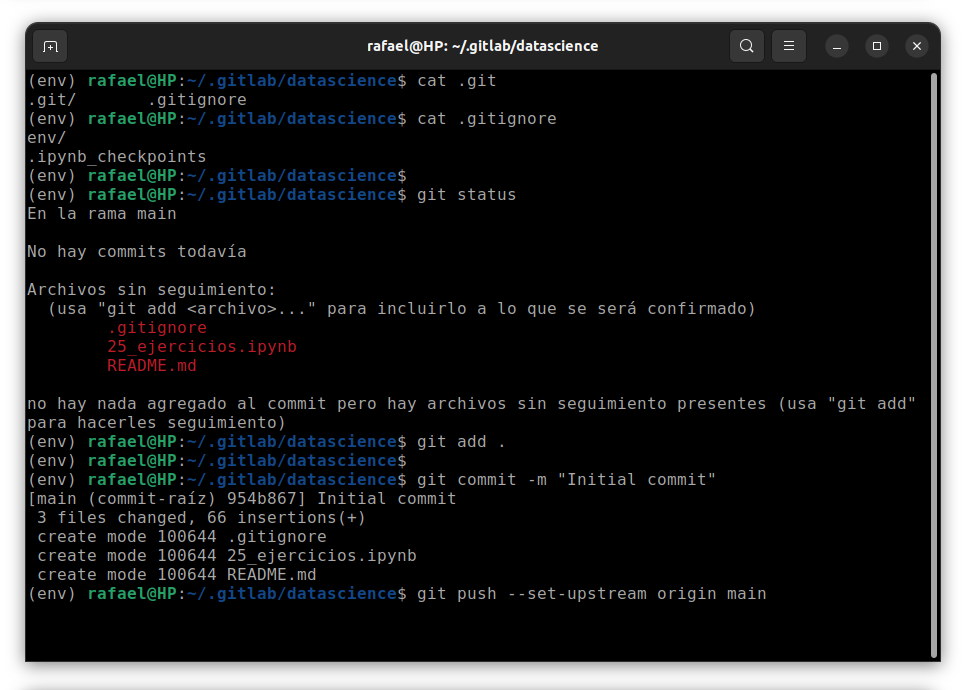This screenshot has width=966, height=690.
Task: Click the 'En la rama main' line
Action: click(102, 214)
